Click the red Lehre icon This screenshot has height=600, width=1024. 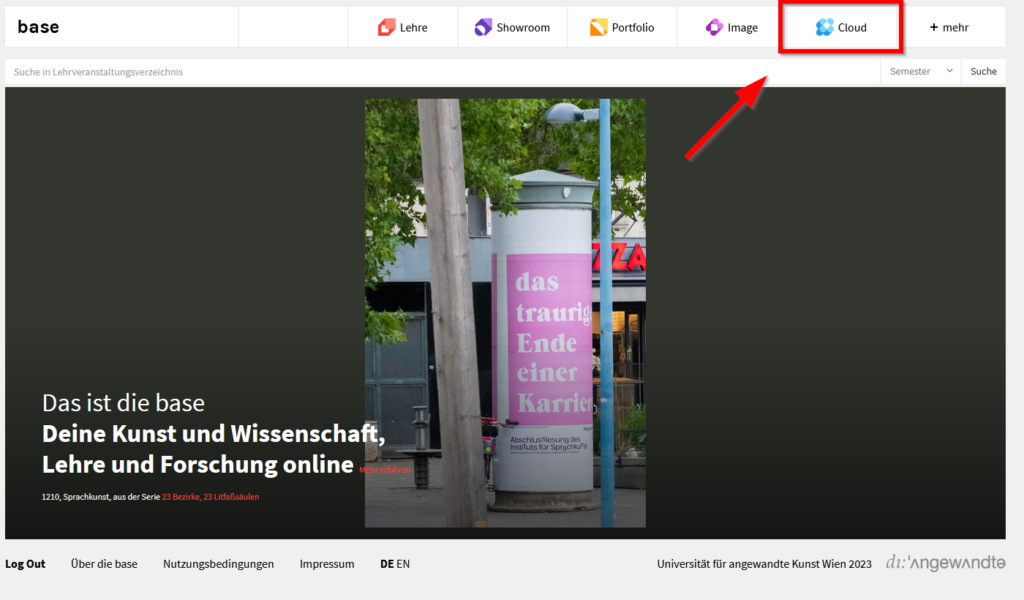pyautogui.click(x=386, y=27)
